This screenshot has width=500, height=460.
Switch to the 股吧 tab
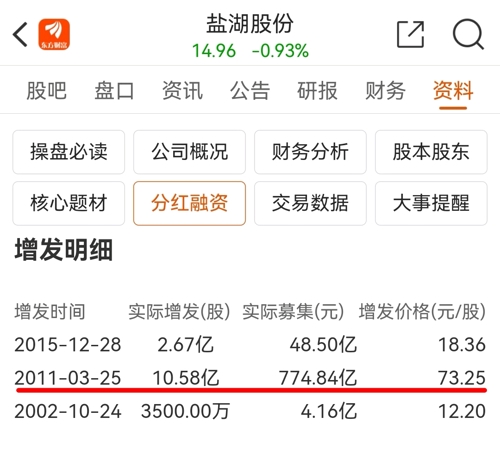tap(47, 91)
